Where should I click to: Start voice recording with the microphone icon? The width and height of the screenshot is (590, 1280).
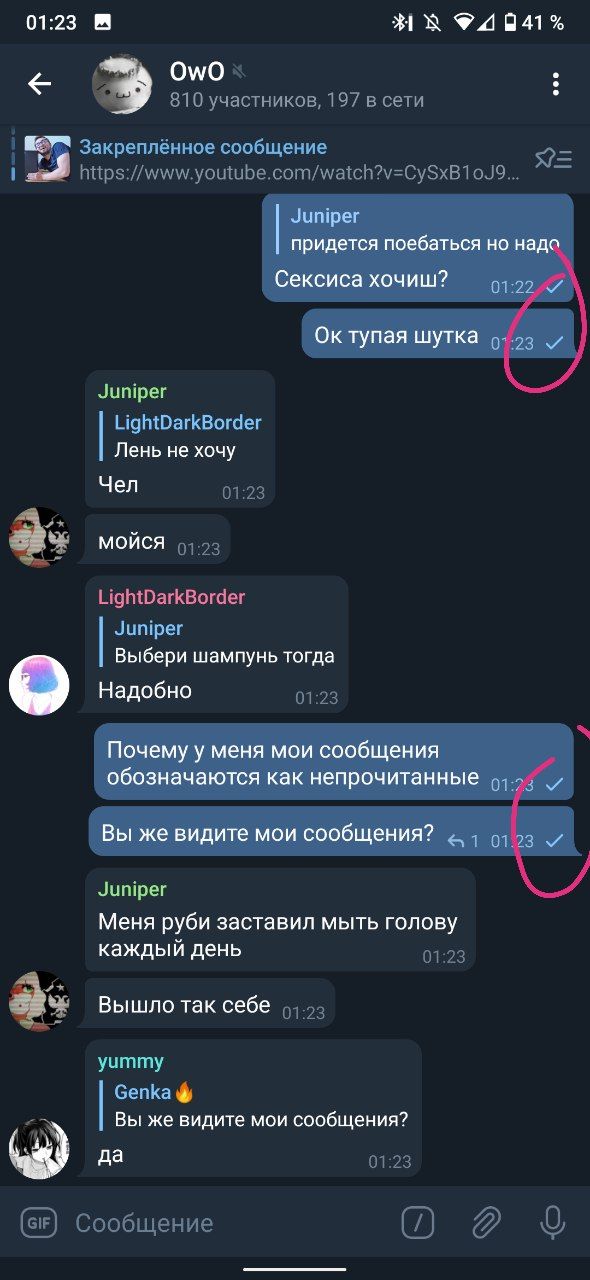(551, 1222)
